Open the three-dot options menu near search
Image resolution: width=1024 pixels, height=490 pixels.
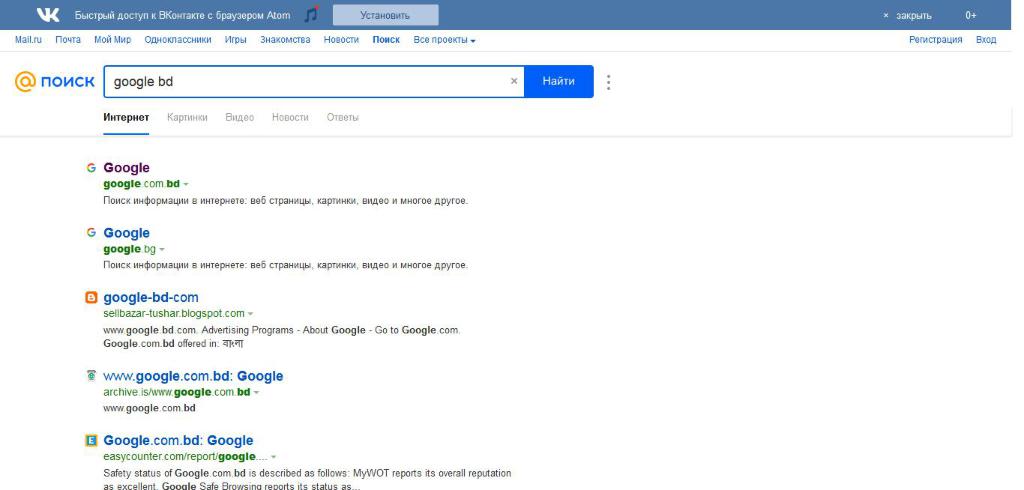pyautogui.click(x=608, y=82)
